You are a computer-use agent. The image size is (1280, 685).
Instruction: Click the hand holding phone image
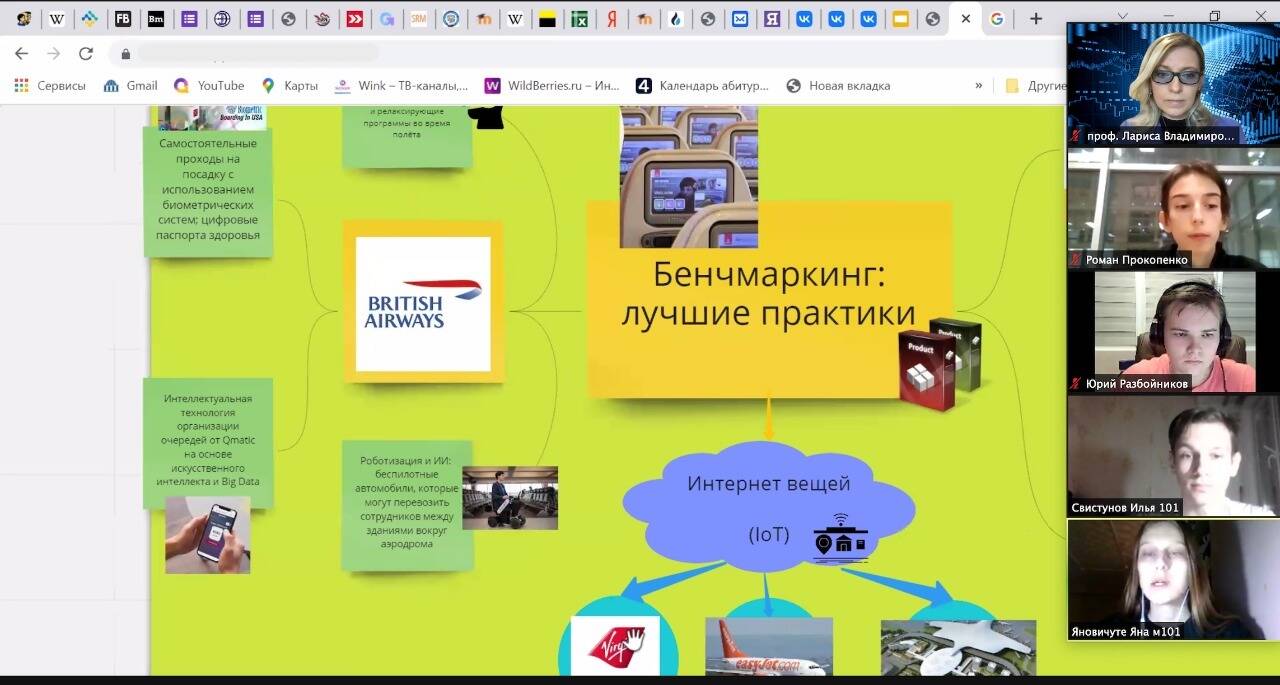coord(208,535)
